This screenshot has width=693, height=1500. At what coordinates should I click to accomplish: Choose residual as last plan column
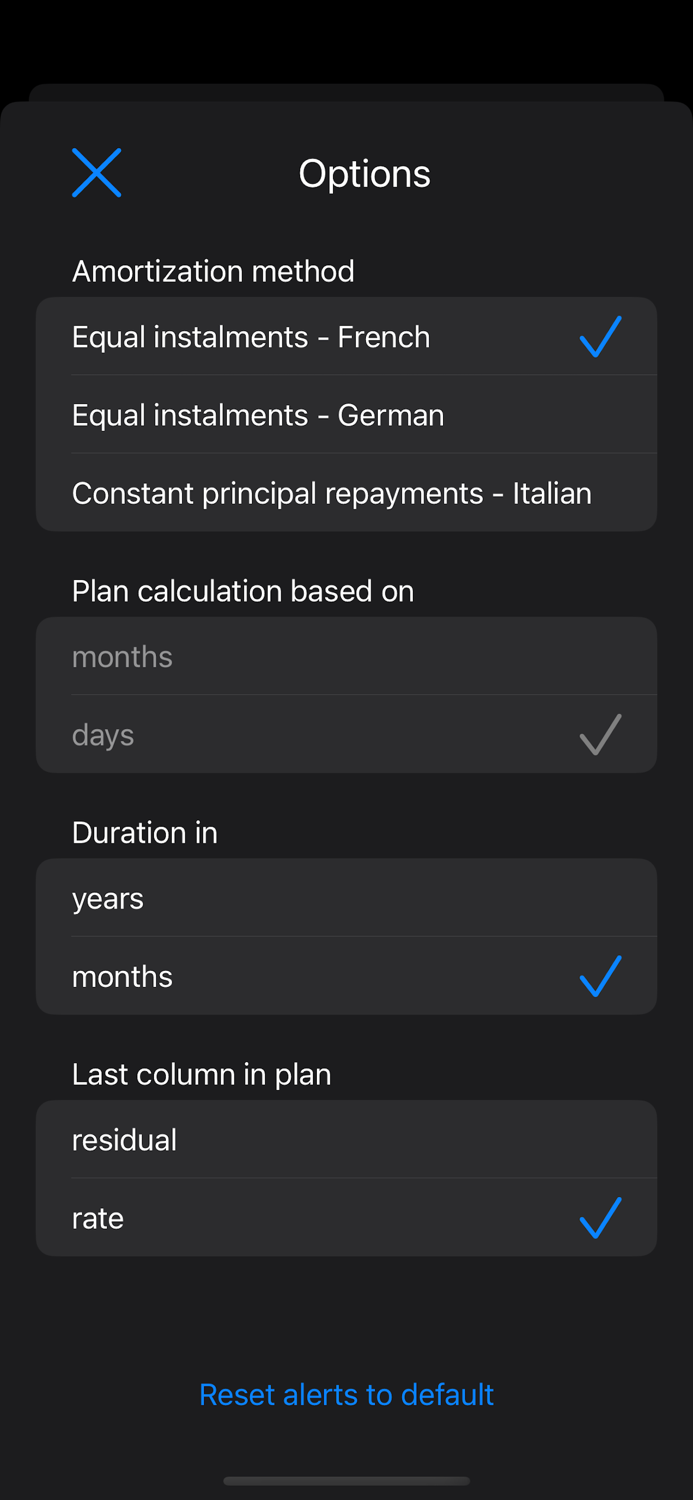click(x=124, y=1139)
